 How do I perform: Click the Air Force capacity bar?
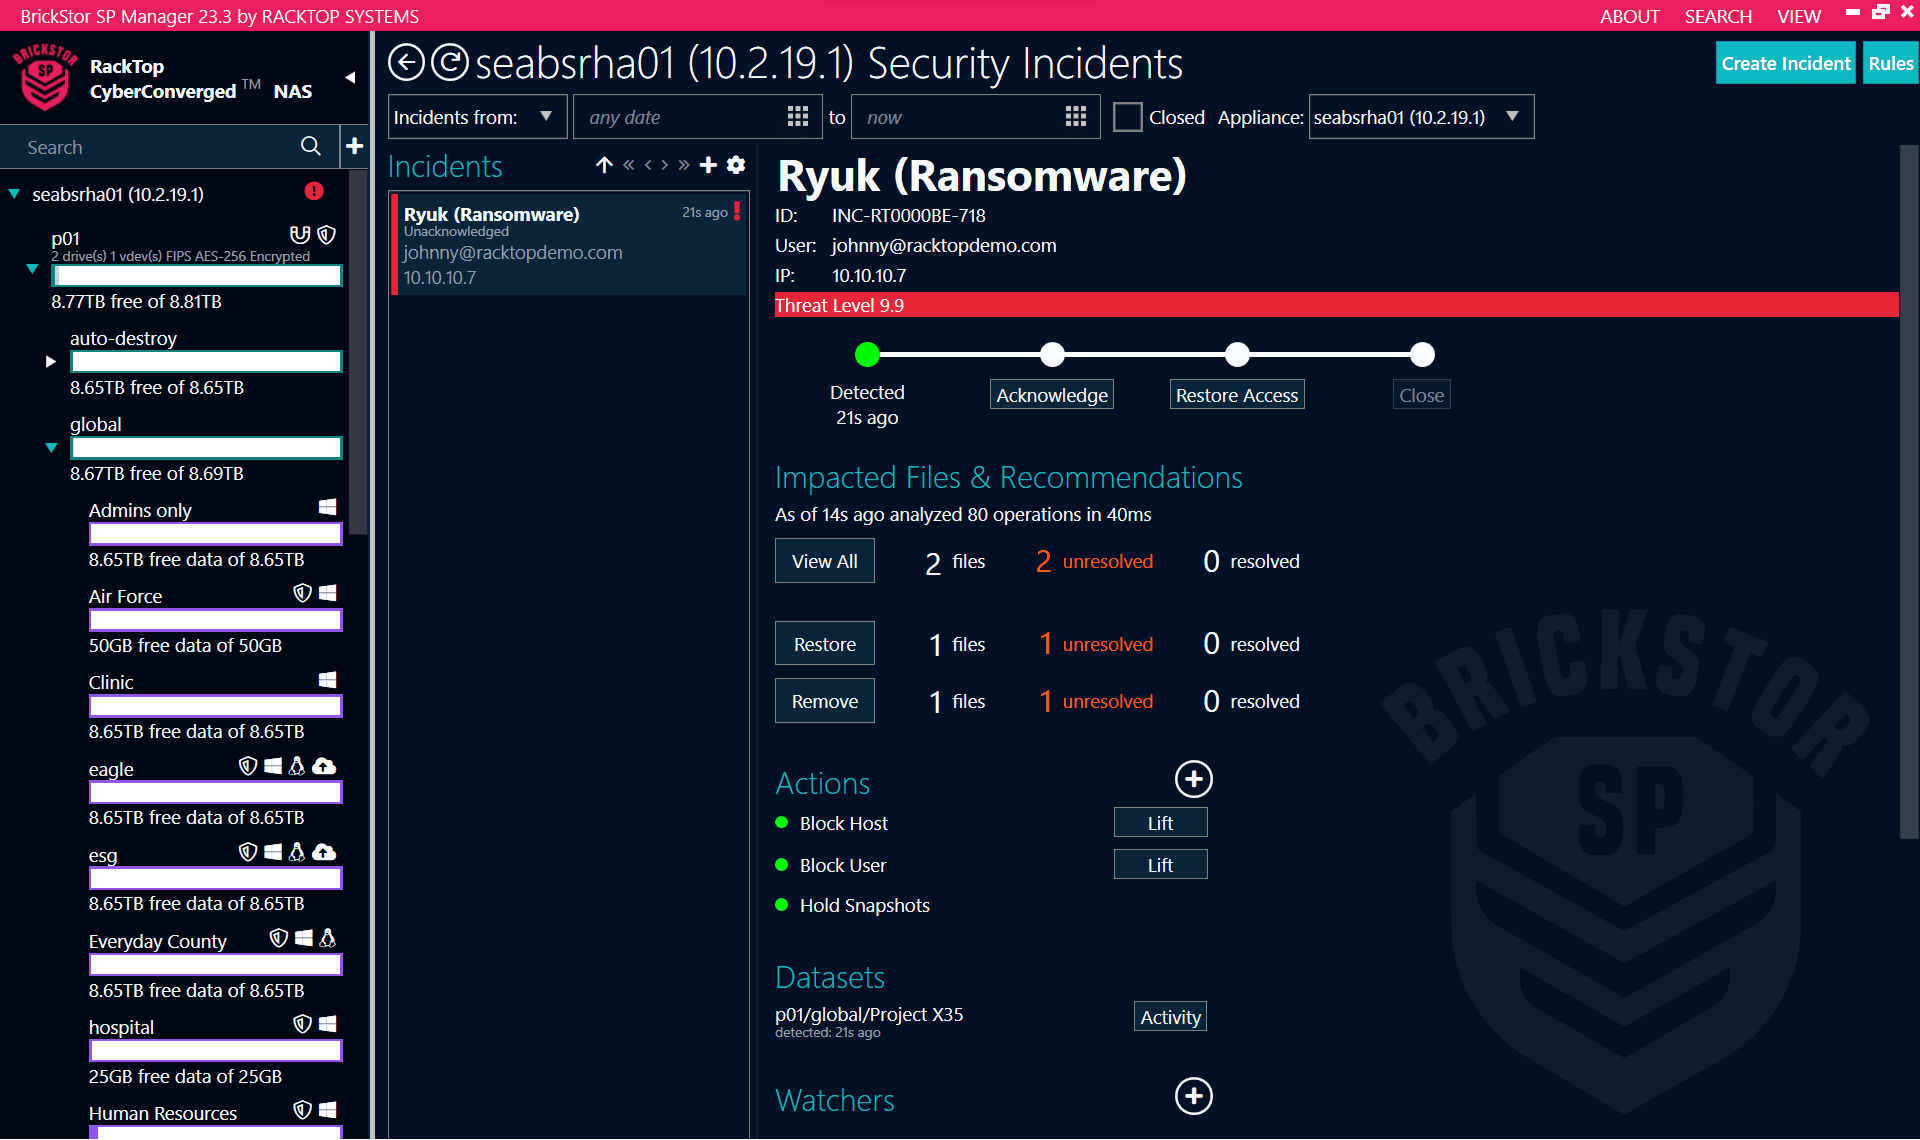click(x=216, y=620)
